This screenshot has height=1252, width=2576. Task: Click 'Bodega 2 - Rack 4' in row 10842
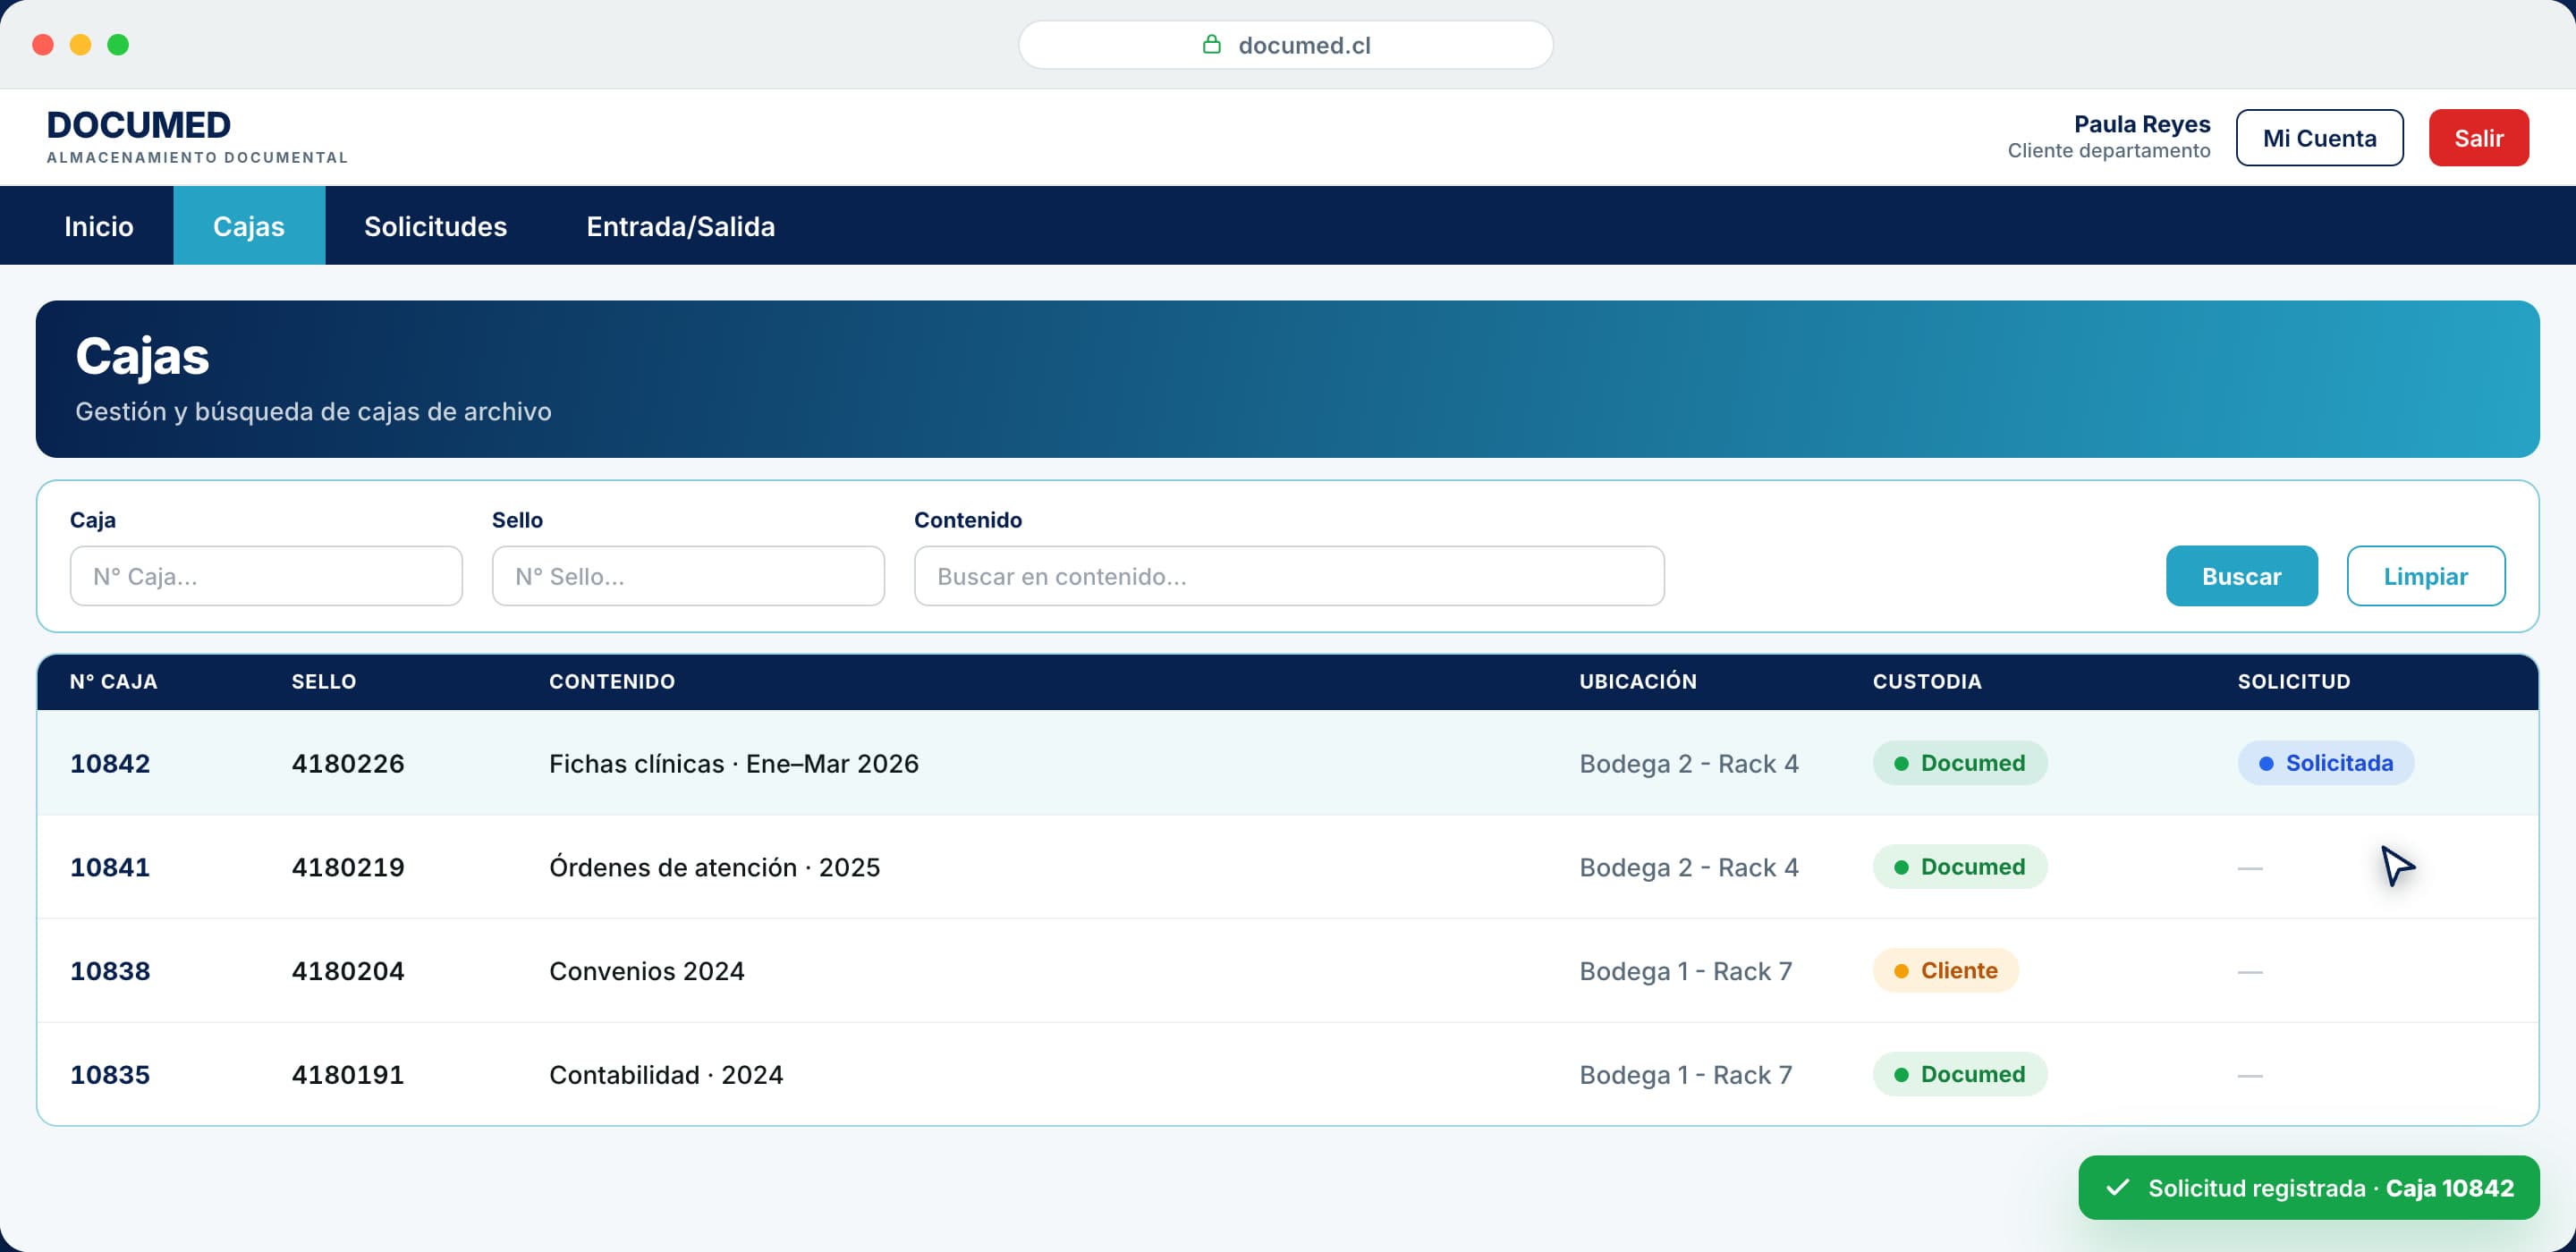pos(1689,763)
